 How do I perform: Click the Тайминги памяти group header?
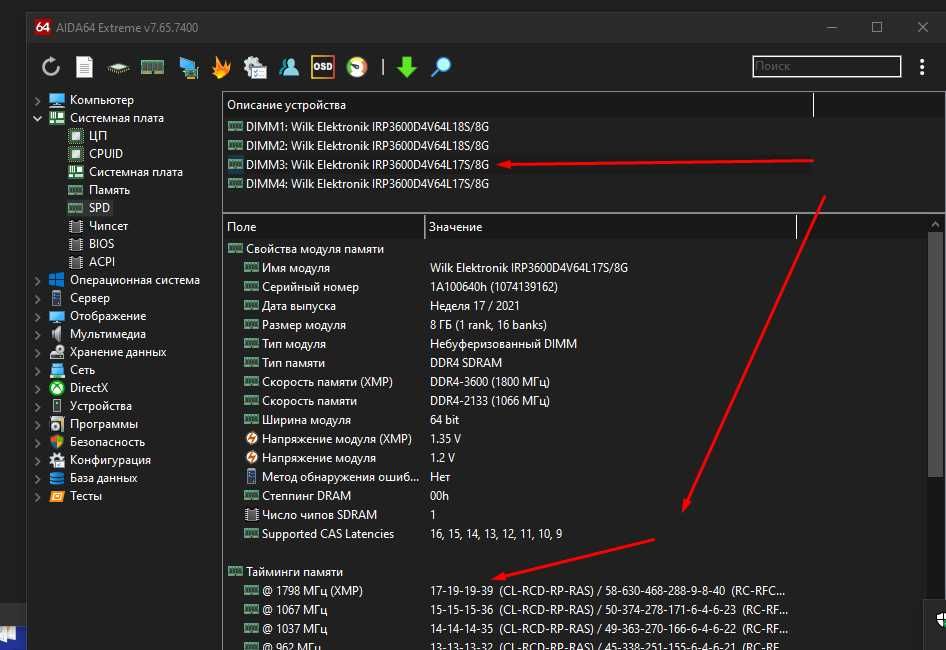click(285, 572)
